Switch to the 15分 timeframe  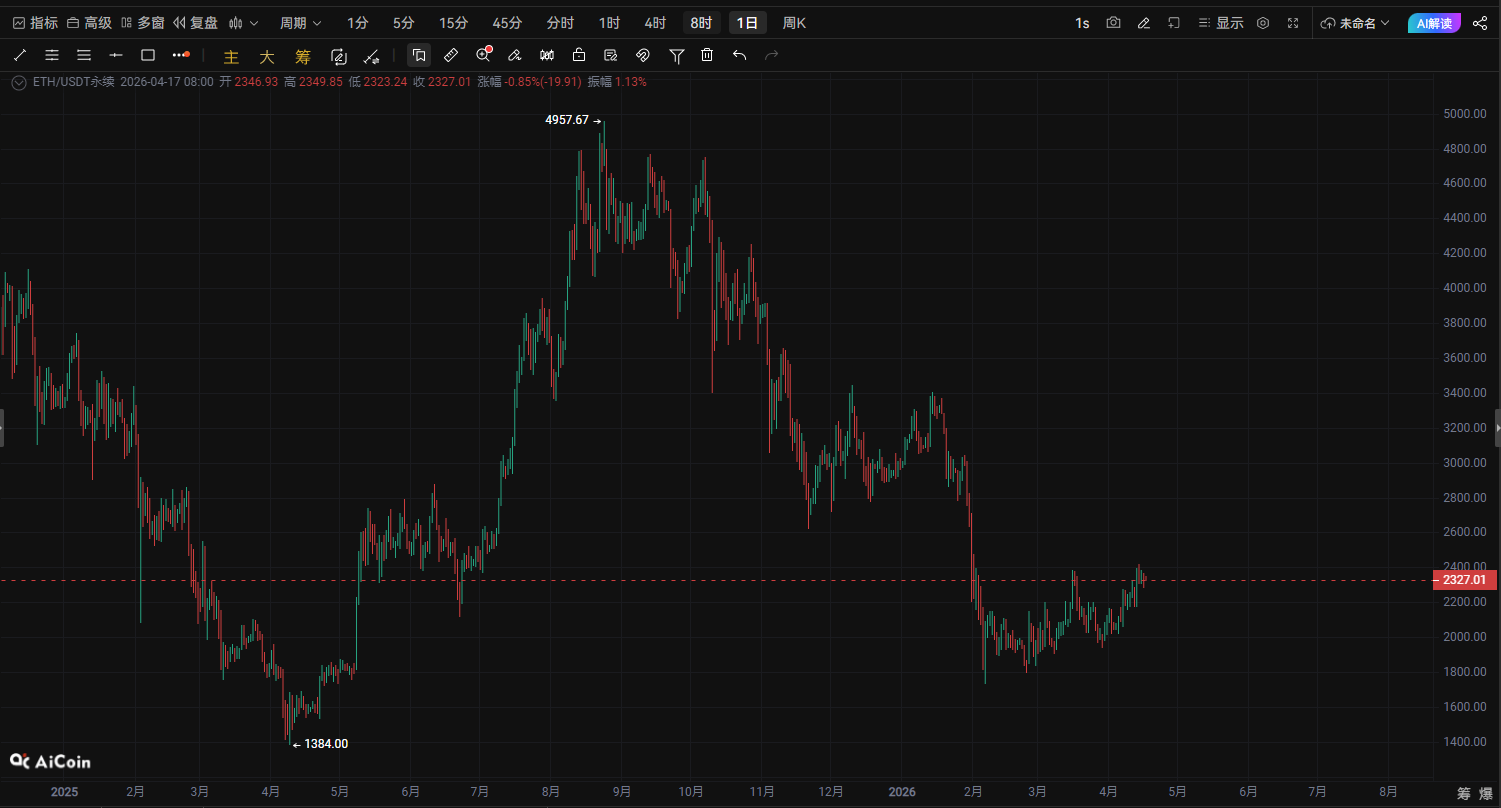tap(453, 23)
